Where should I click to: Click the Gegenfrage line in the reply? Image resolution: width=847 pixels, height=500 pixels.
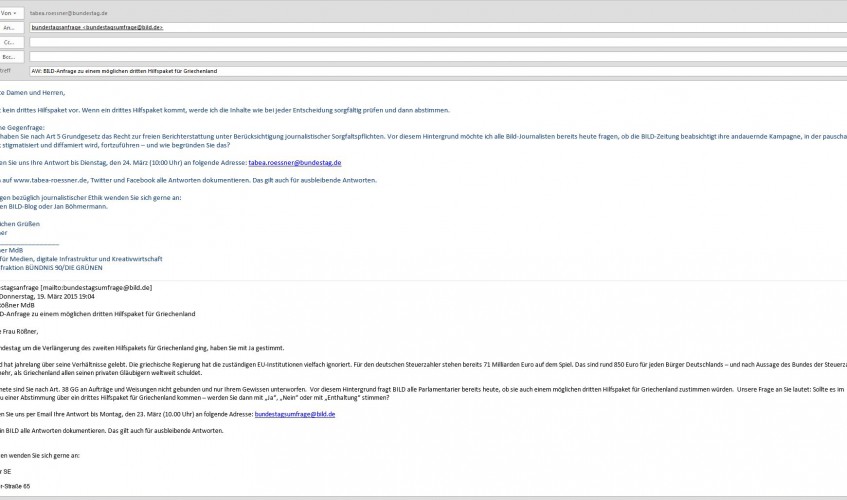pyautogui.click(x=22, y=128)
